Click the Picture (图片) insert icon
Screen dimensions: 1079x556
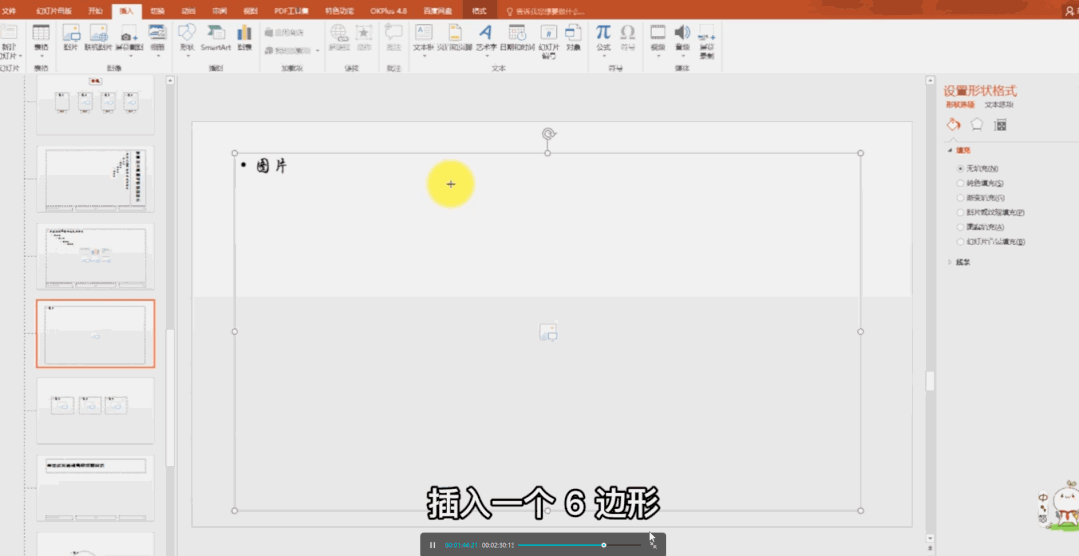point(71,32)
